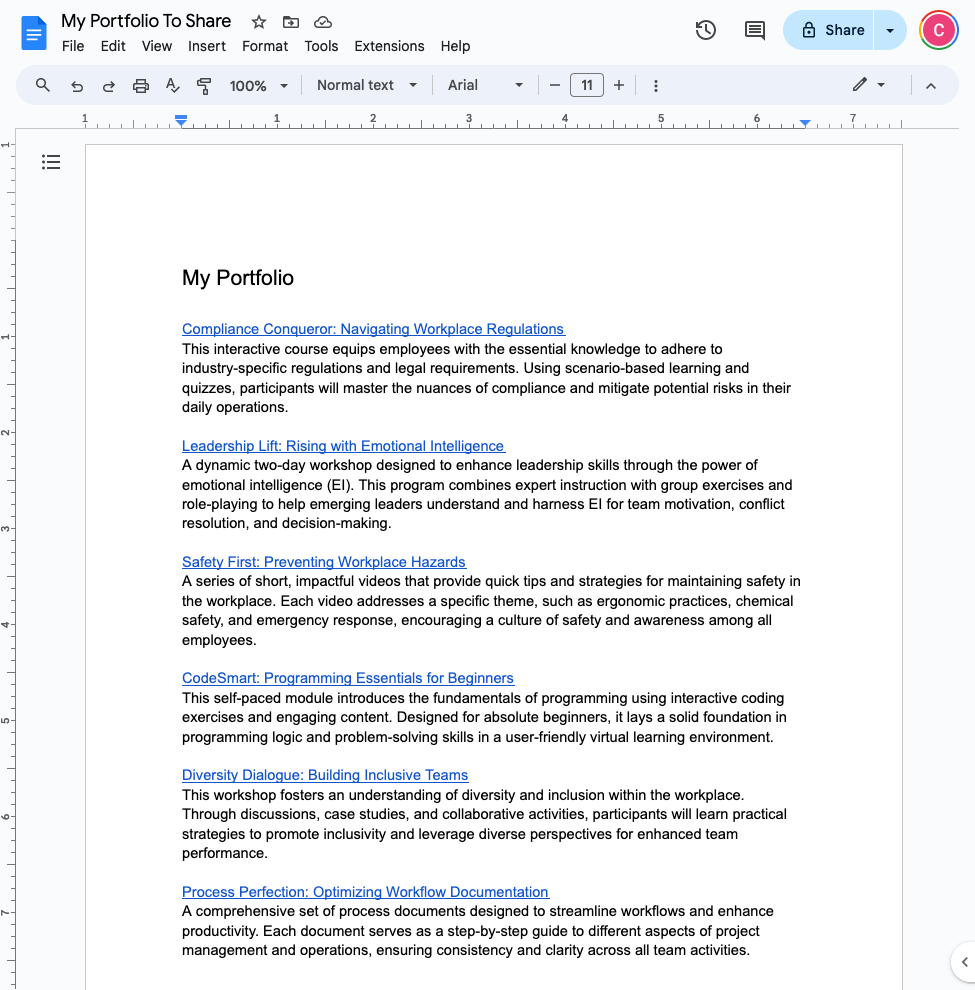Open the Tools menu
Viewport: 975px width, 990px height.
pos(321,46)
